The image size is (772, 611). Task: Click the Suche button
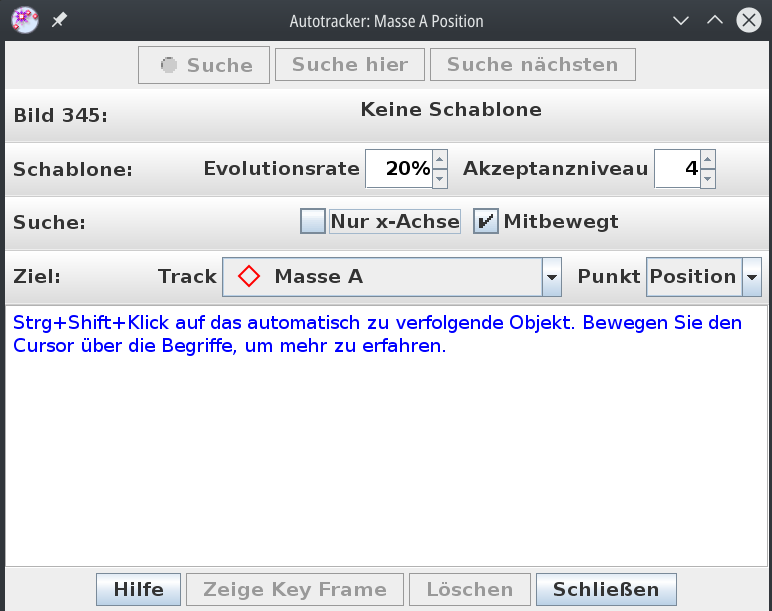coord(204,65)
